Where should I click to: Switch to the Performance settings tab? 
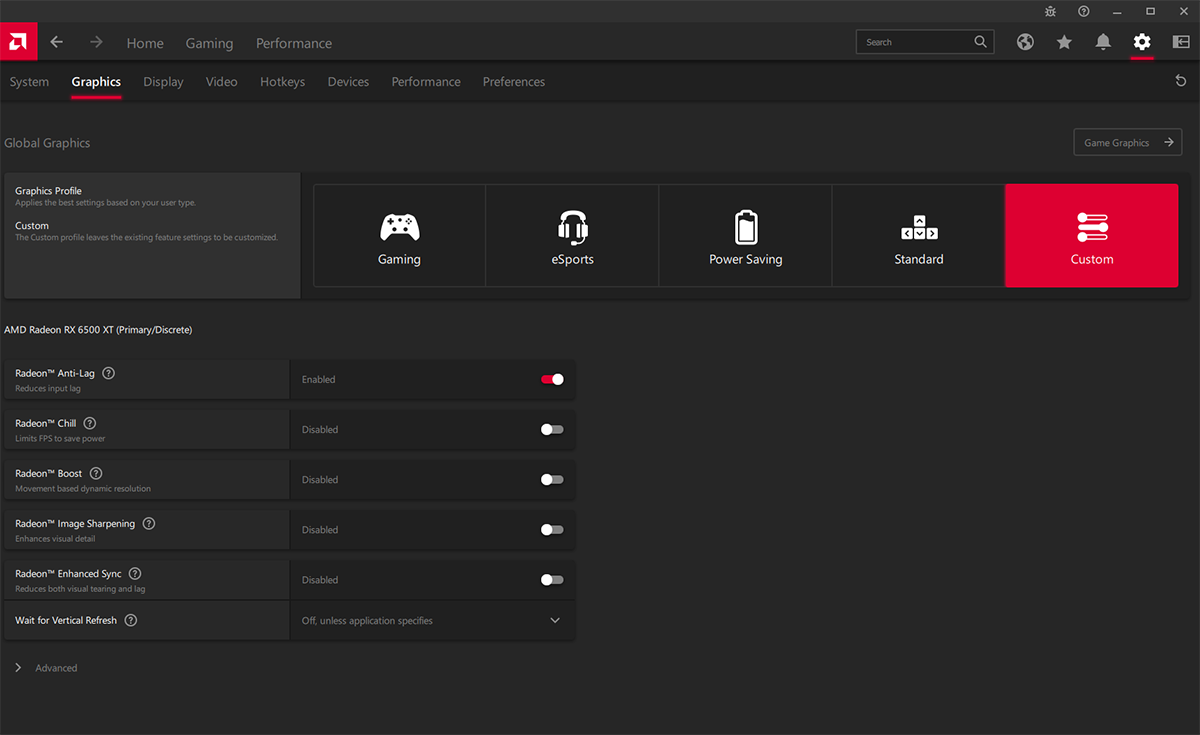pos(426,82)
